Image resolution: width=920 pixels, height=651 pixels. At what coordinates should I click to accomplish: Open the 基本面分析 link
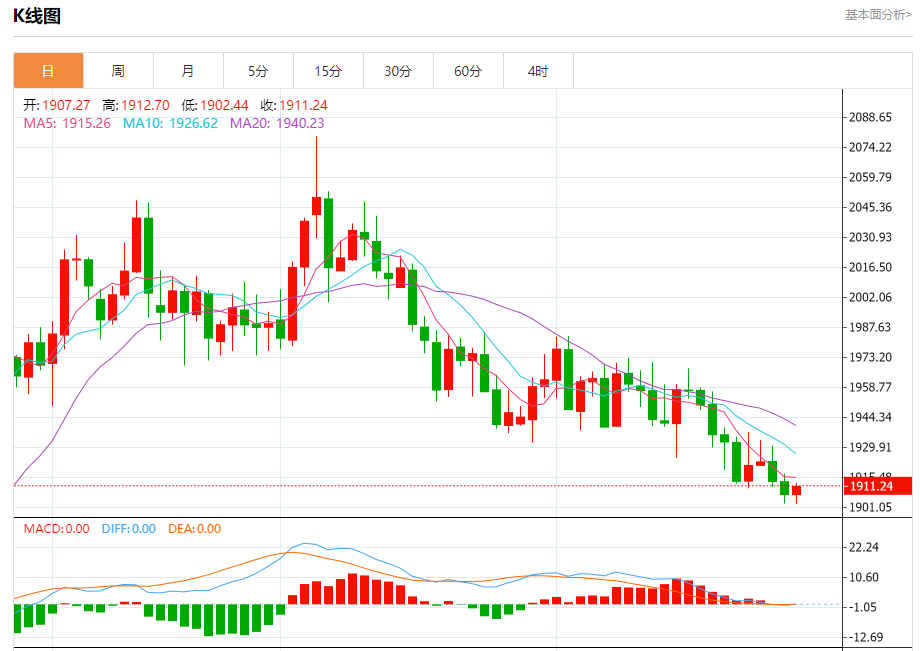[878, 15]
